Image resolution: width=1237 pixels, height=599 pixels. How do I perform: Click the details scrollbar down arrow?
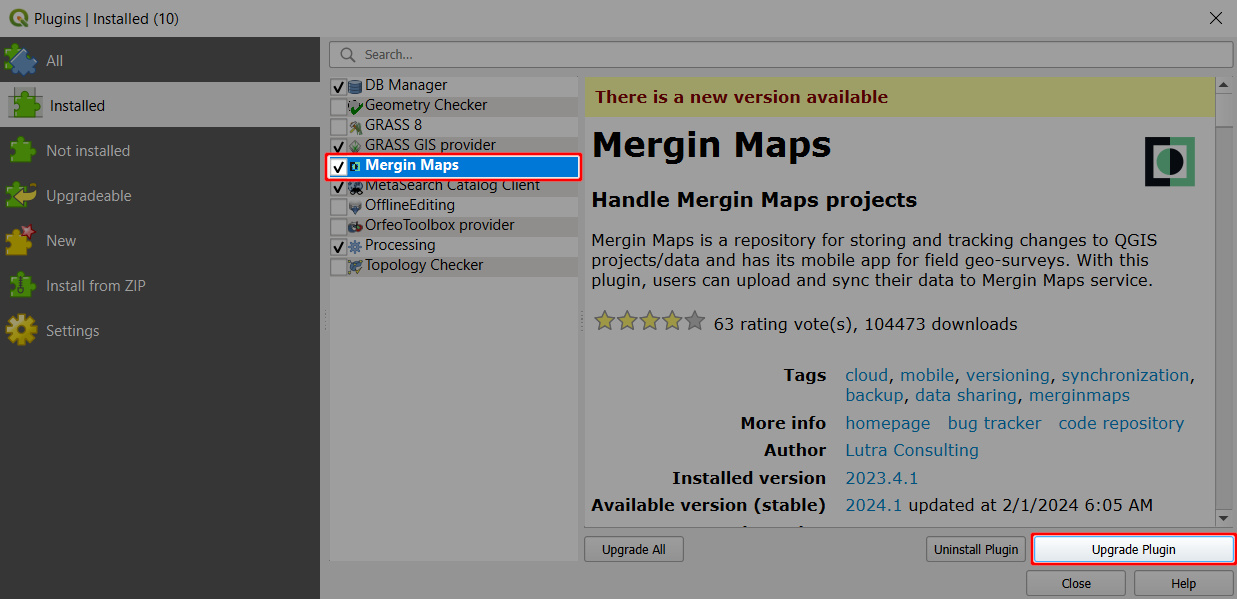(1224, 518)
